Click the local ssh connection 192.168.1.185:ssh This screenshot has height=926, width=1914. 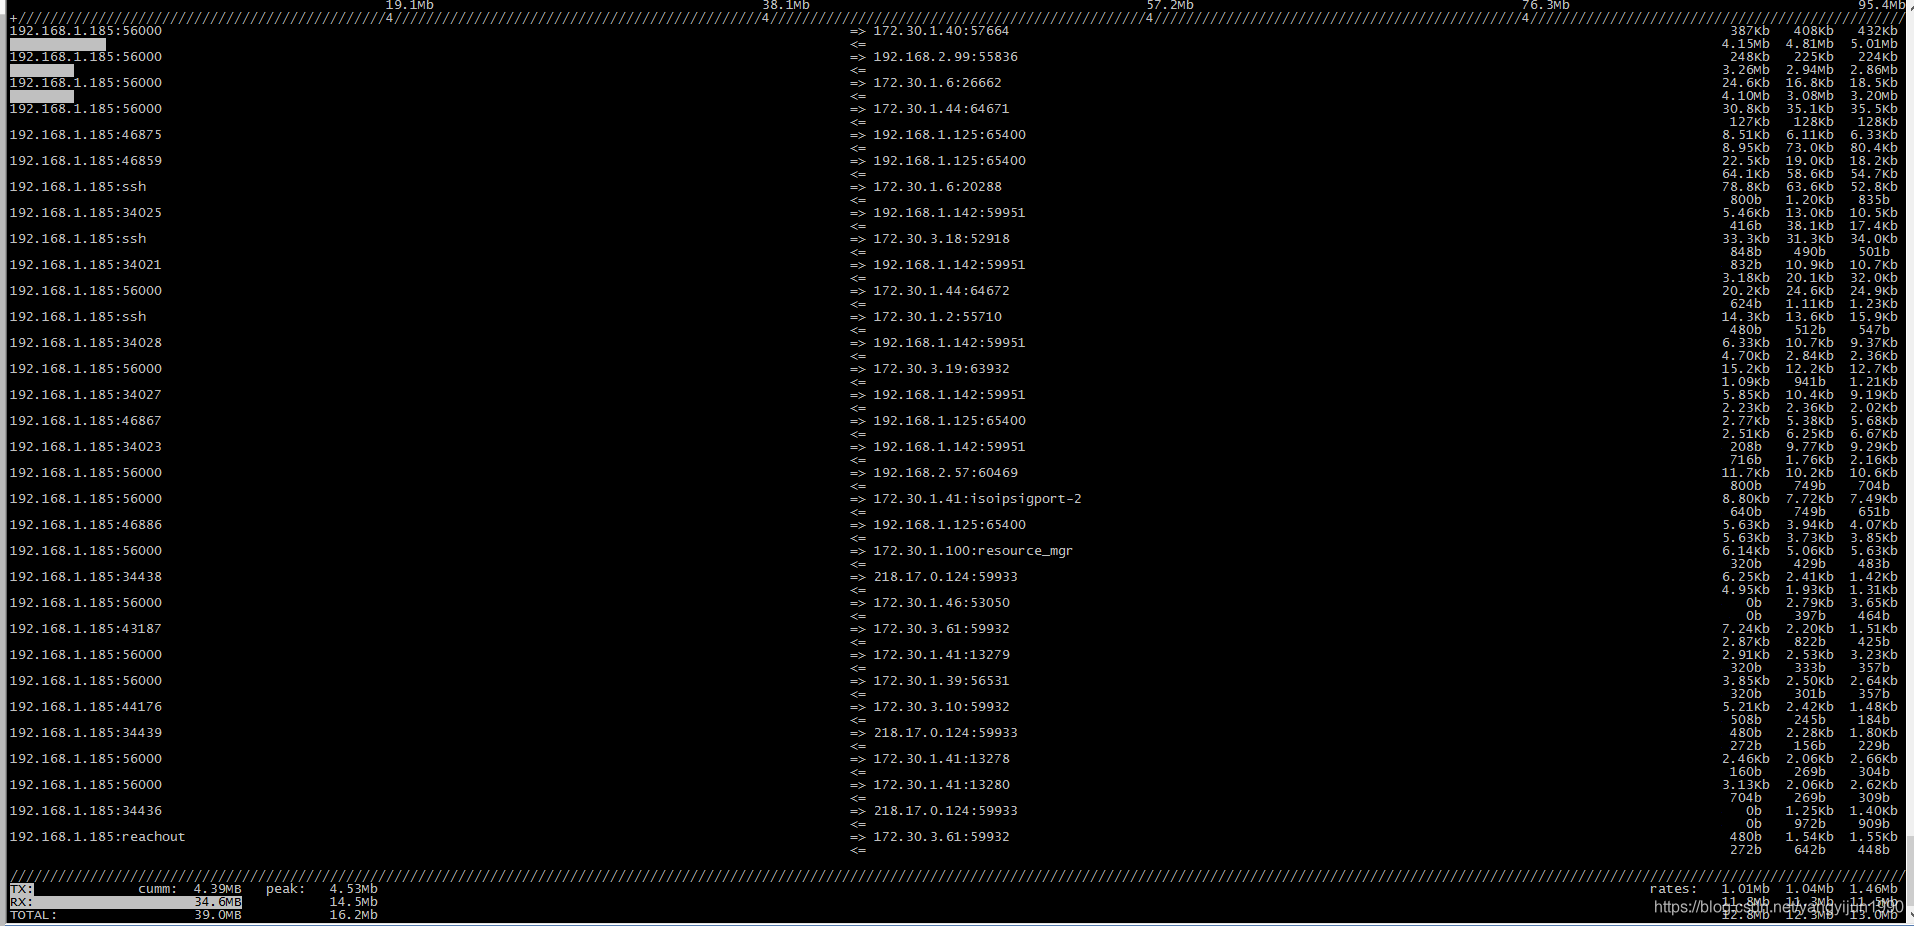point(76,186)
